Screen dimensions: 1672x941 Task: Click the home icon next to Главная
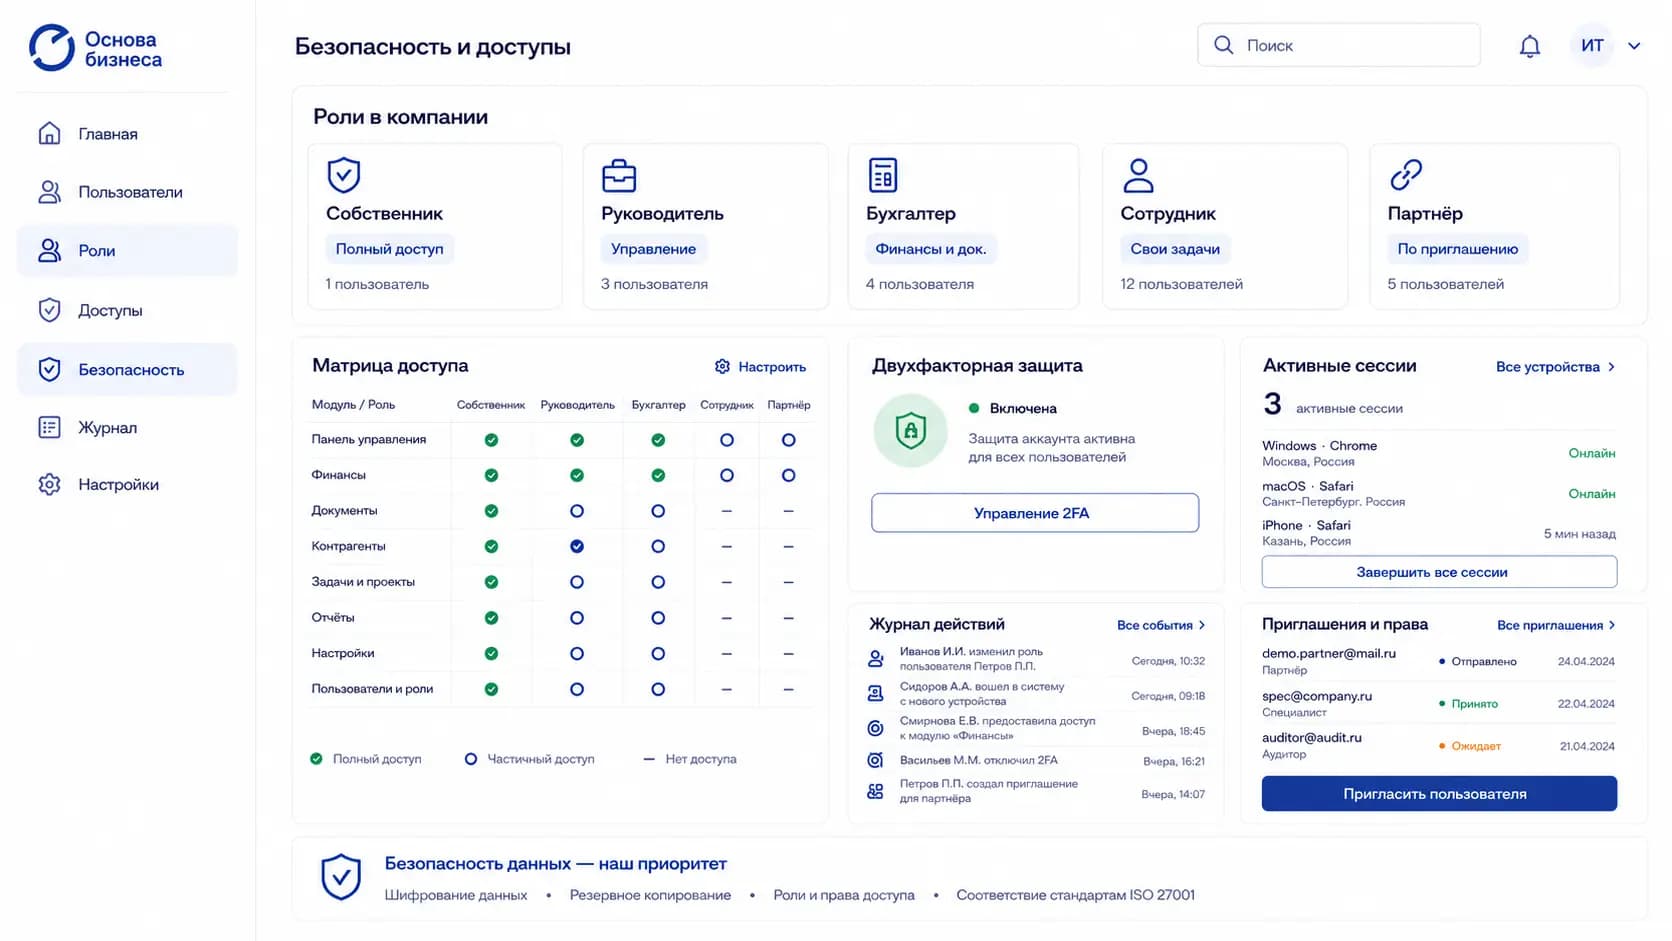[x=49, y=133]
